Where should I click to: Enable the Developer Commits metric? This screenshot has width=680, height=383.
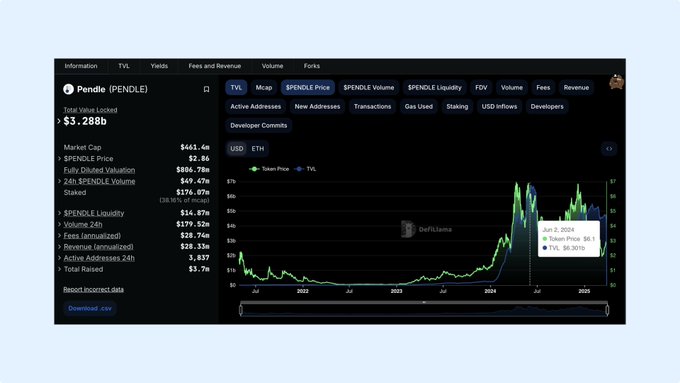click(258, 126)
